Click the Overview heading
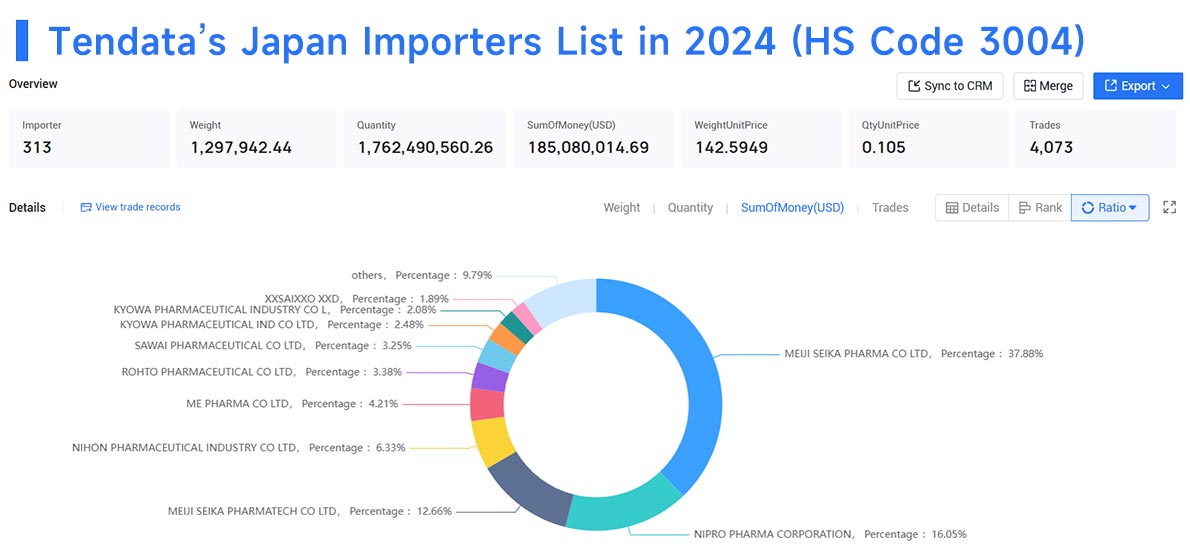The width and height of the screenshot is (1190, 554). pyautogui.click(x=33, y=83)
